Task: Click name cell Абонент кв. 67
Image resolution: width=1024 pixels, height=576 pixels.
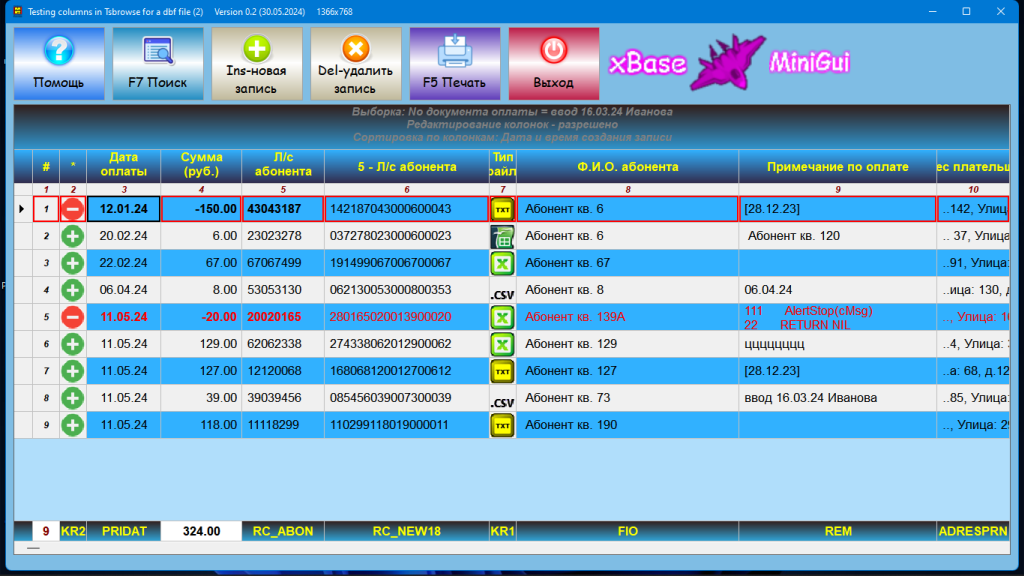Action: 628,263
